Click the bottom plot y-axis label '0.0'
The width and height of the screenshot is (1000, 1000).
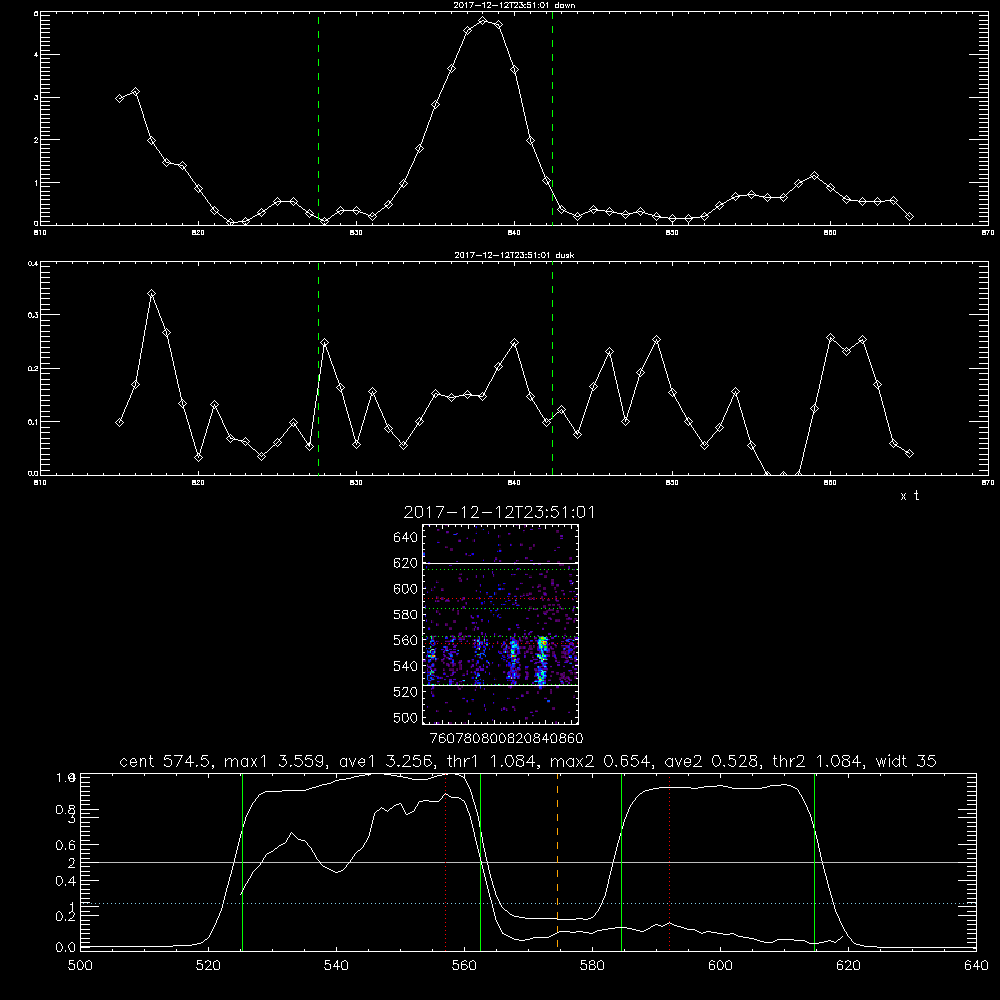click(x=66, y=948)
